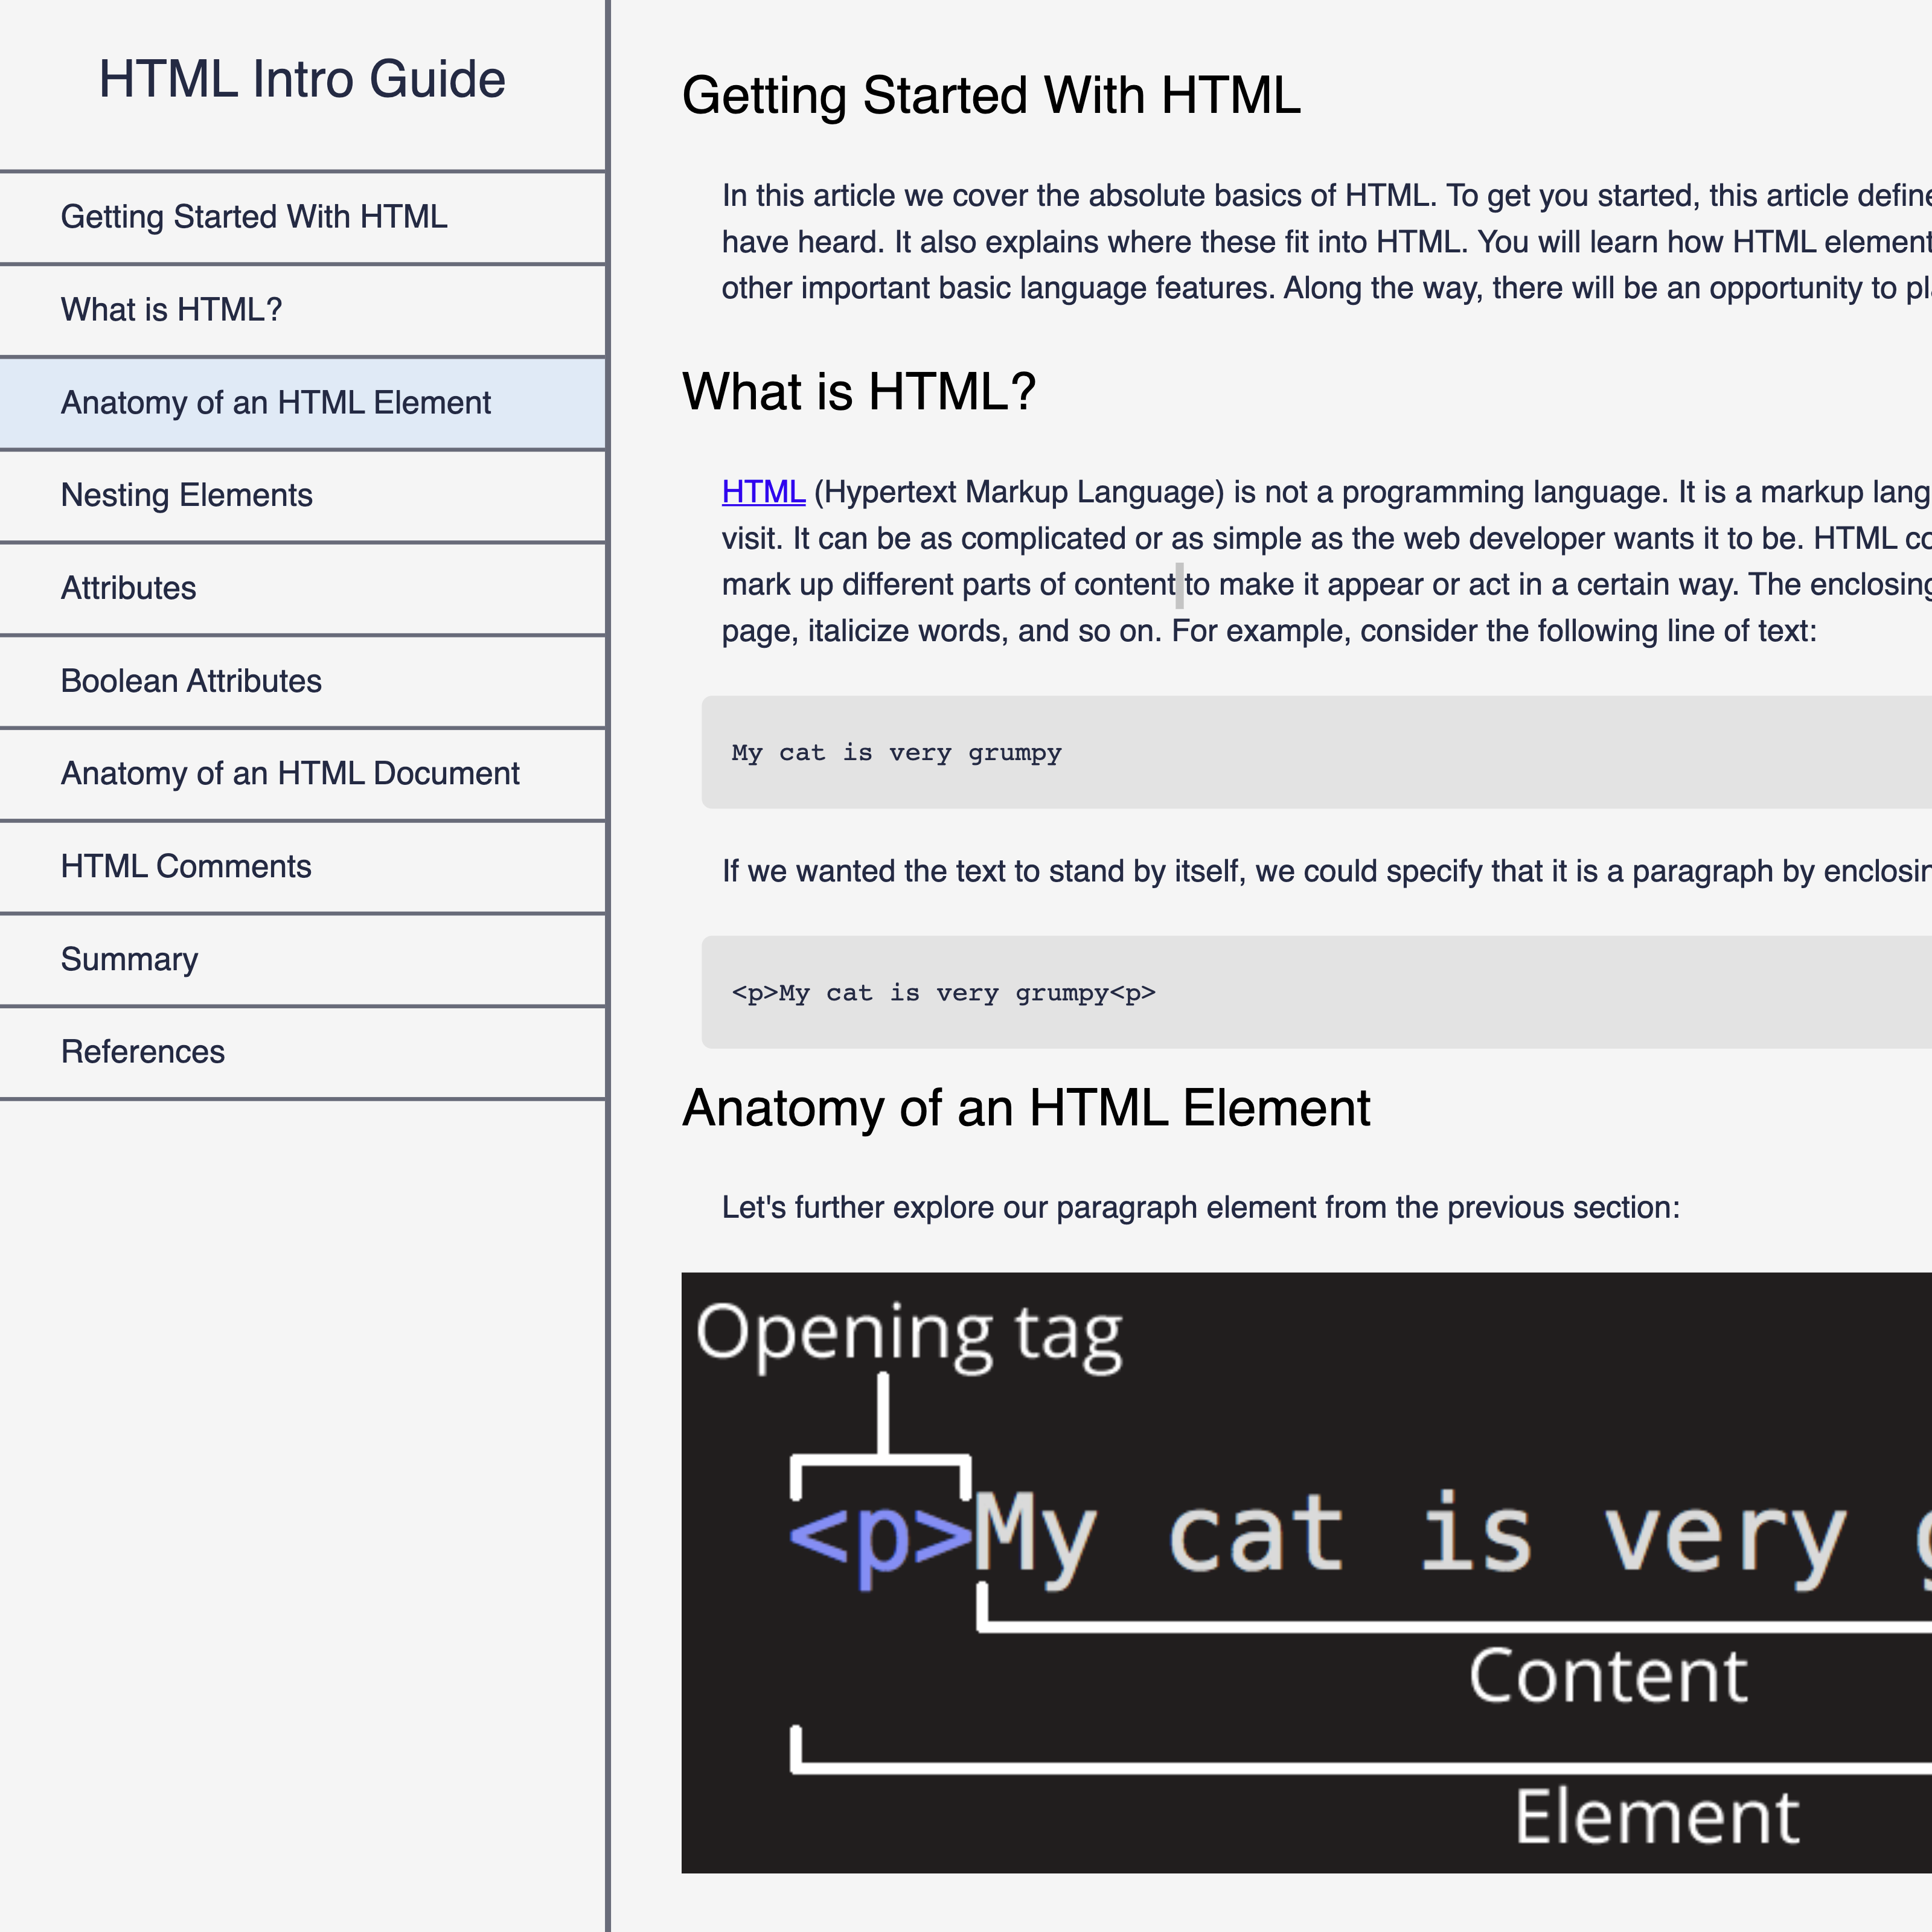This screenshot has height=1932, width=1932.
Task: Click the HTML Intro Guide sidebar title
Action: coord(302,79)
